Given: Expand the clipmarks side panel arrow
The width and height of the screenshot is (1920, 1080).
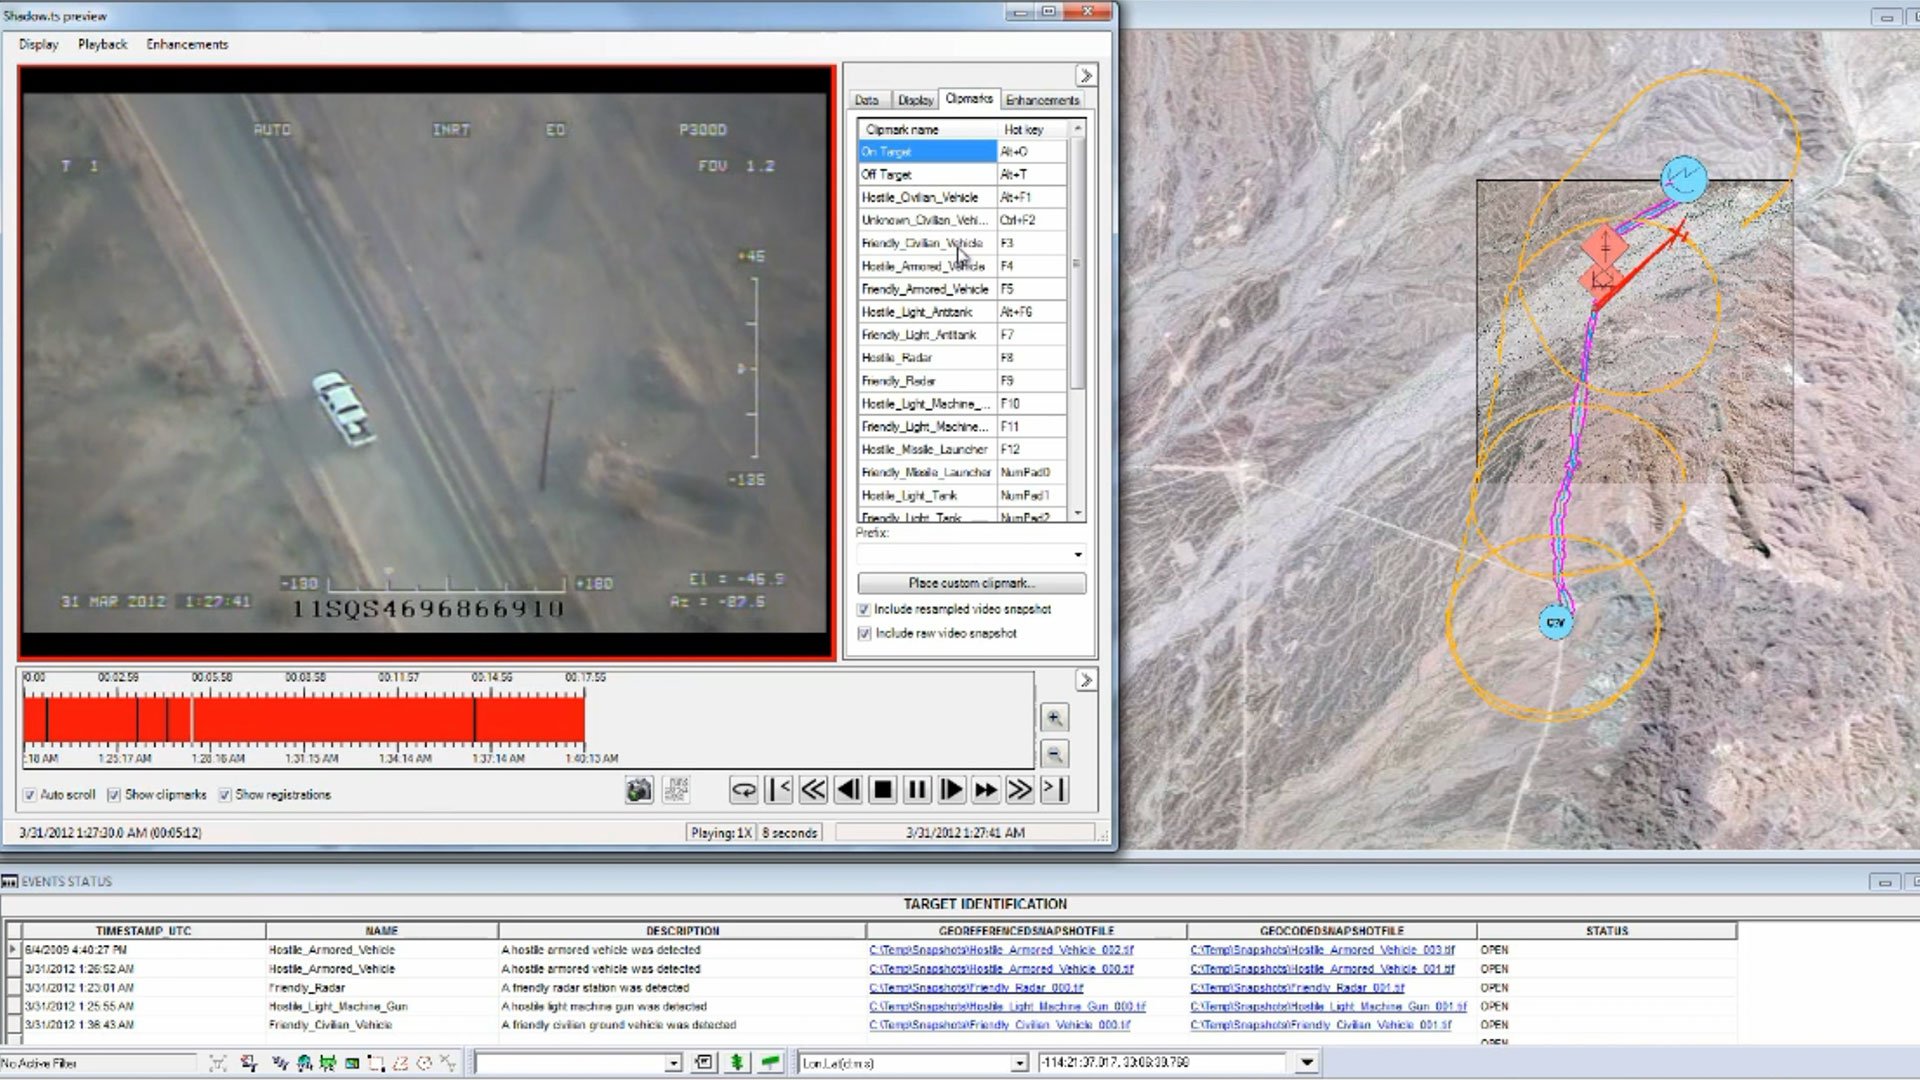Looking at the screenshot, I should tap(1085, 76).
